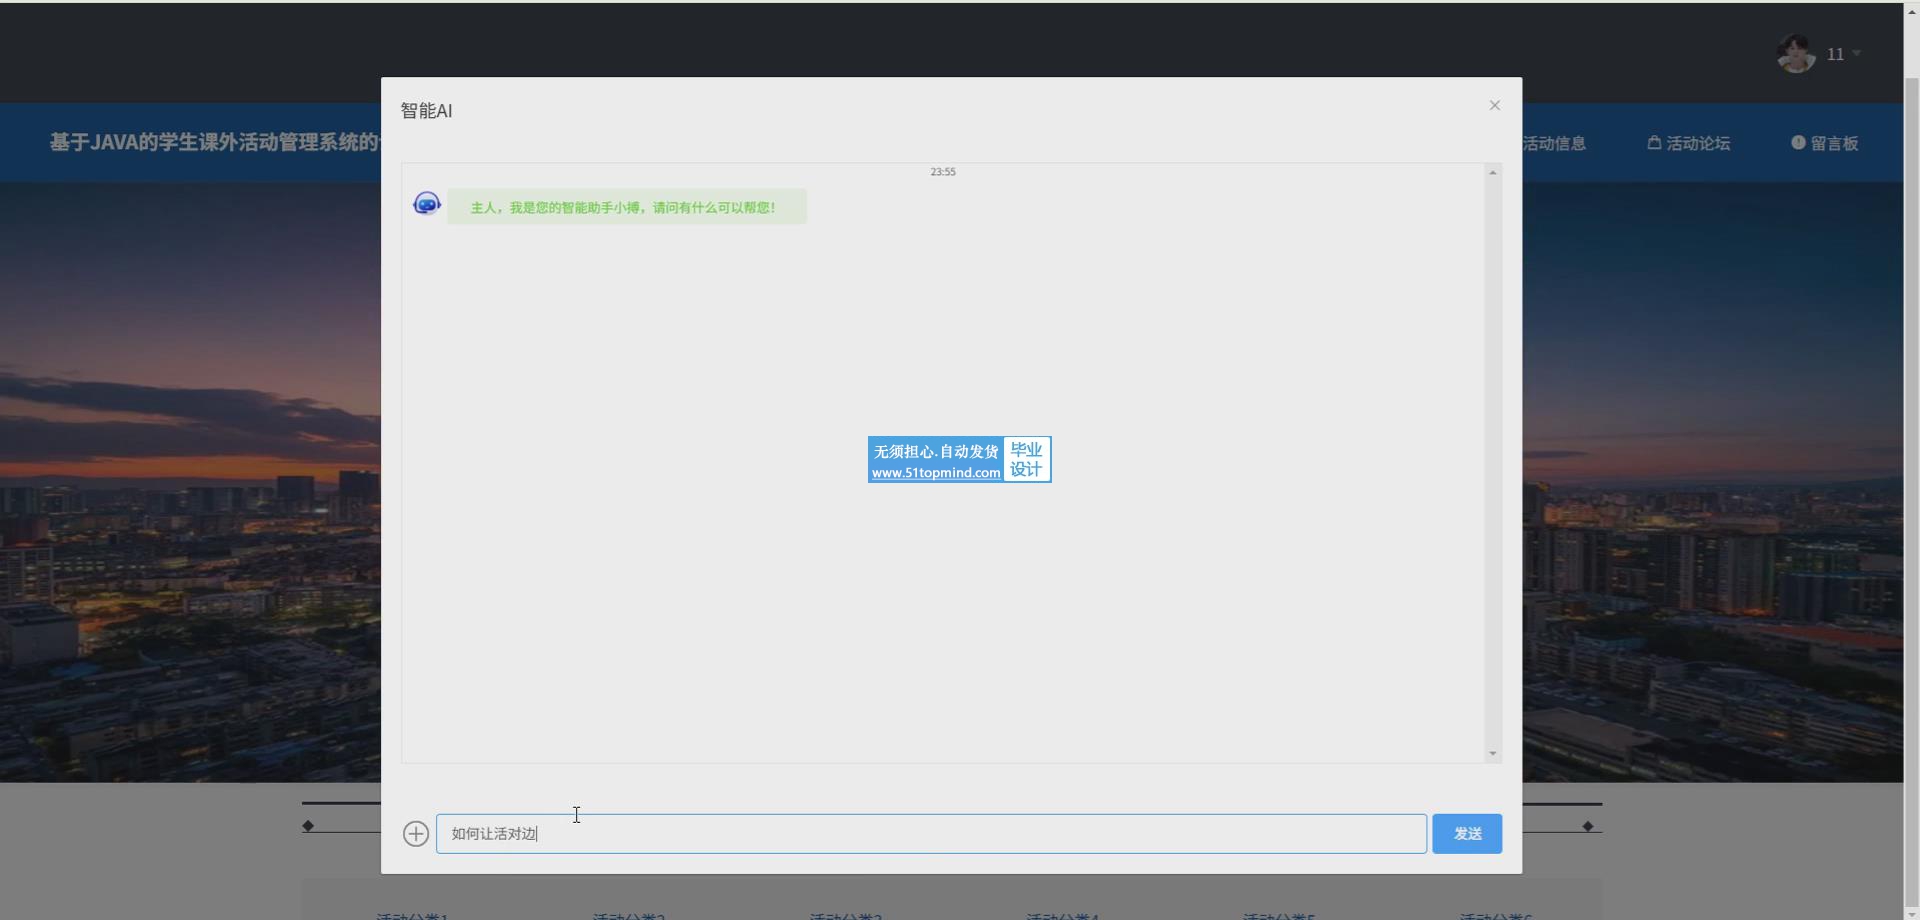Click the chat scrollbar track
The width and height of the screenshot is (1920, 920).
pos(1492,462)
